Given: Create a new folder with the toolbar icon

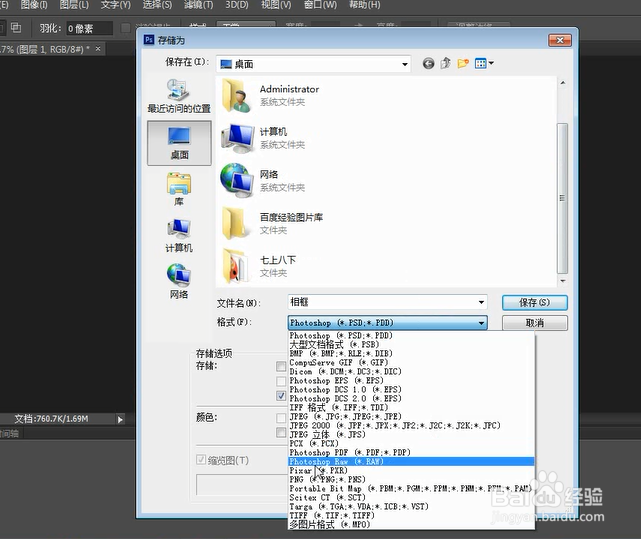Looking at the screenshot, I should 463,63.
